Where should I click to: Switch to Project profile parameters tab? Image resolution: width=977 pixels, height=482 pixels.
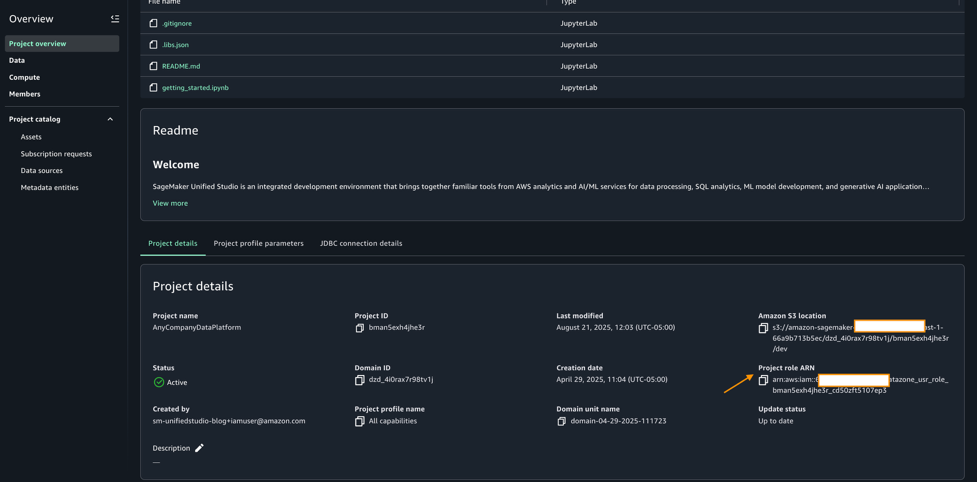tap(259, 243)
